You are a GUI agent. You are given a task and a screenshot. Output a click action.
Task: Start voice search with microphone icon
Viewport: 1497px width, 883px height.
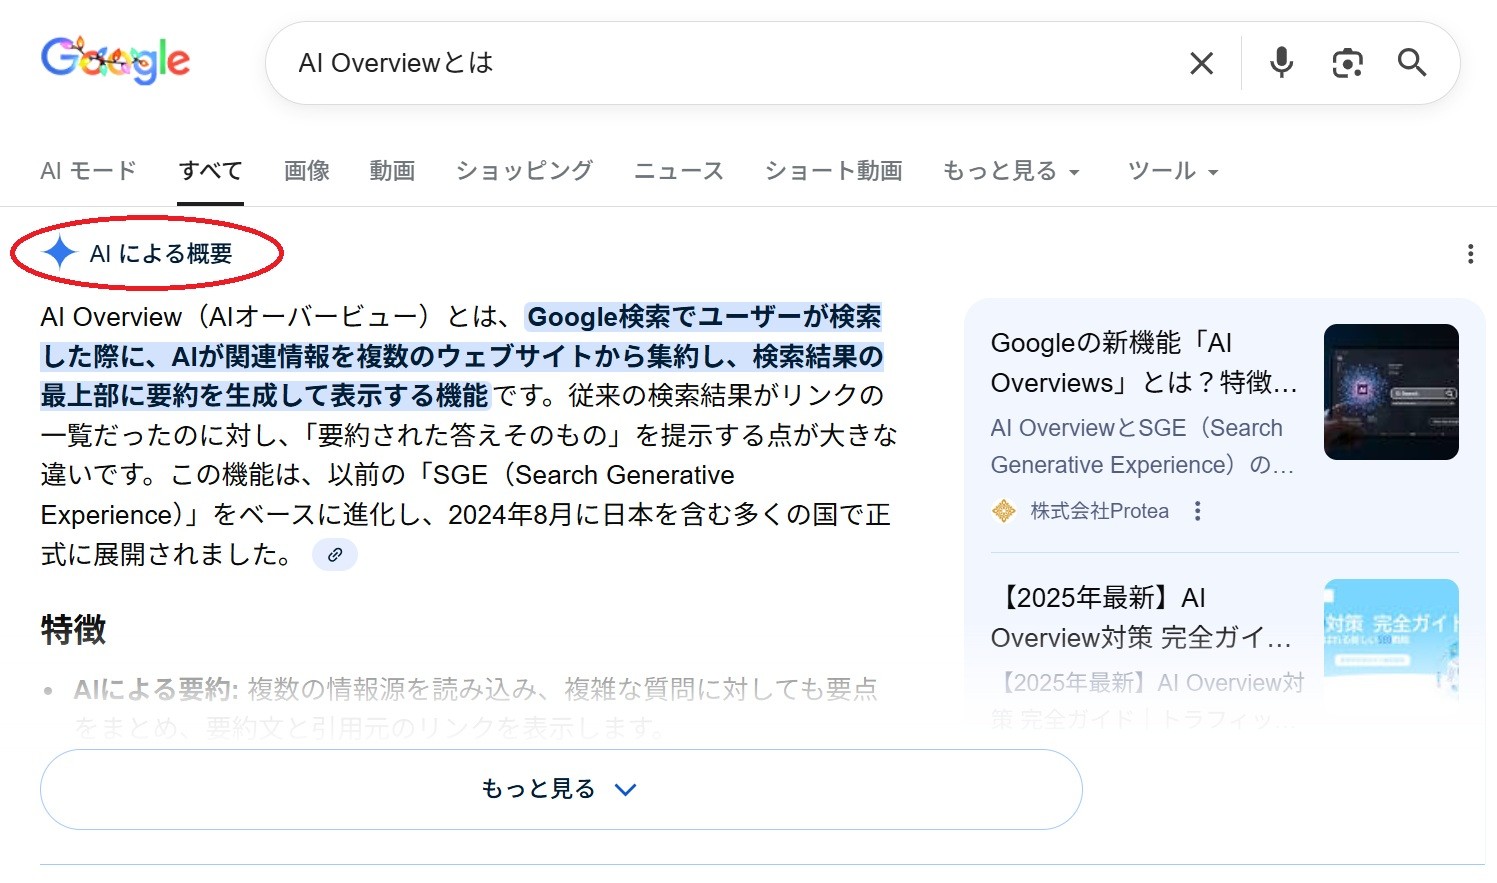[x=1281, y=63]
